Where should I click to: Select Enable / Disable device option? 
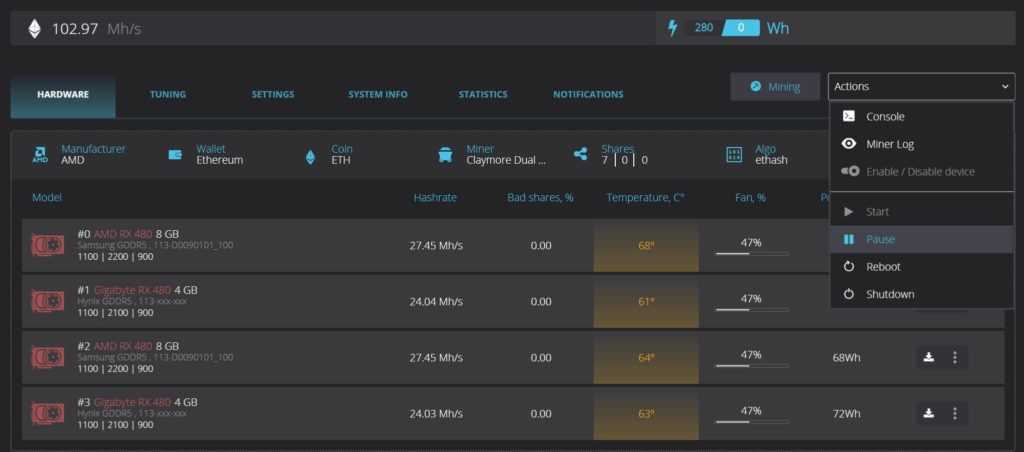tap(920, 172)
